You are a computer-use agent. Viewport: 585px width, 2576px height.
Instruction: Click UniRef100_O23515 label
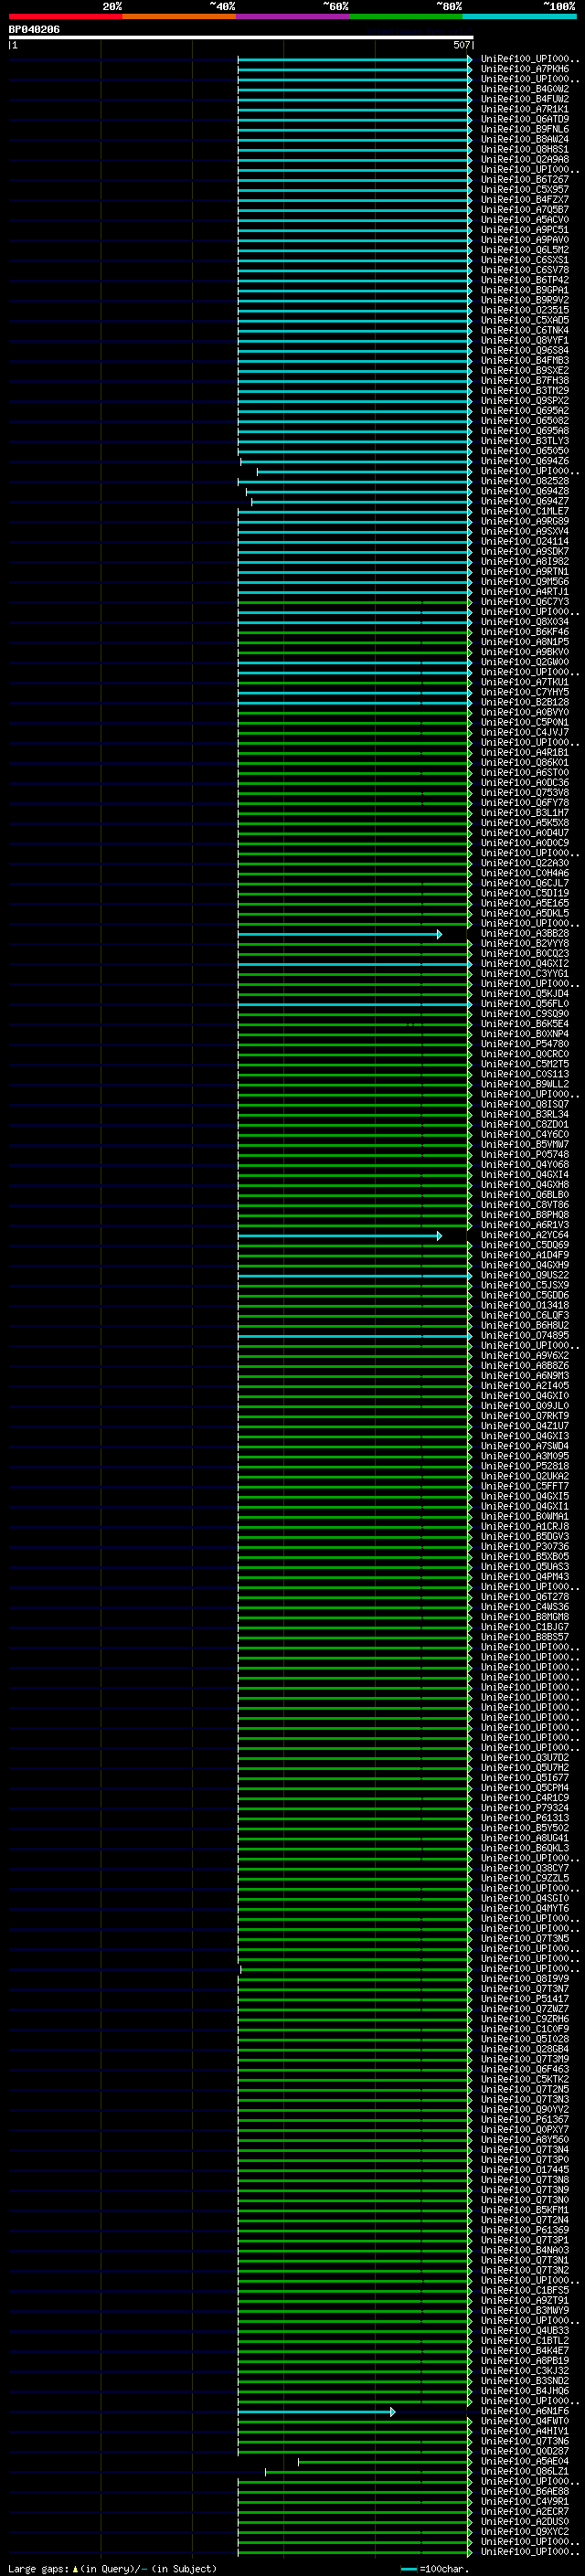[x=525, y=310]
